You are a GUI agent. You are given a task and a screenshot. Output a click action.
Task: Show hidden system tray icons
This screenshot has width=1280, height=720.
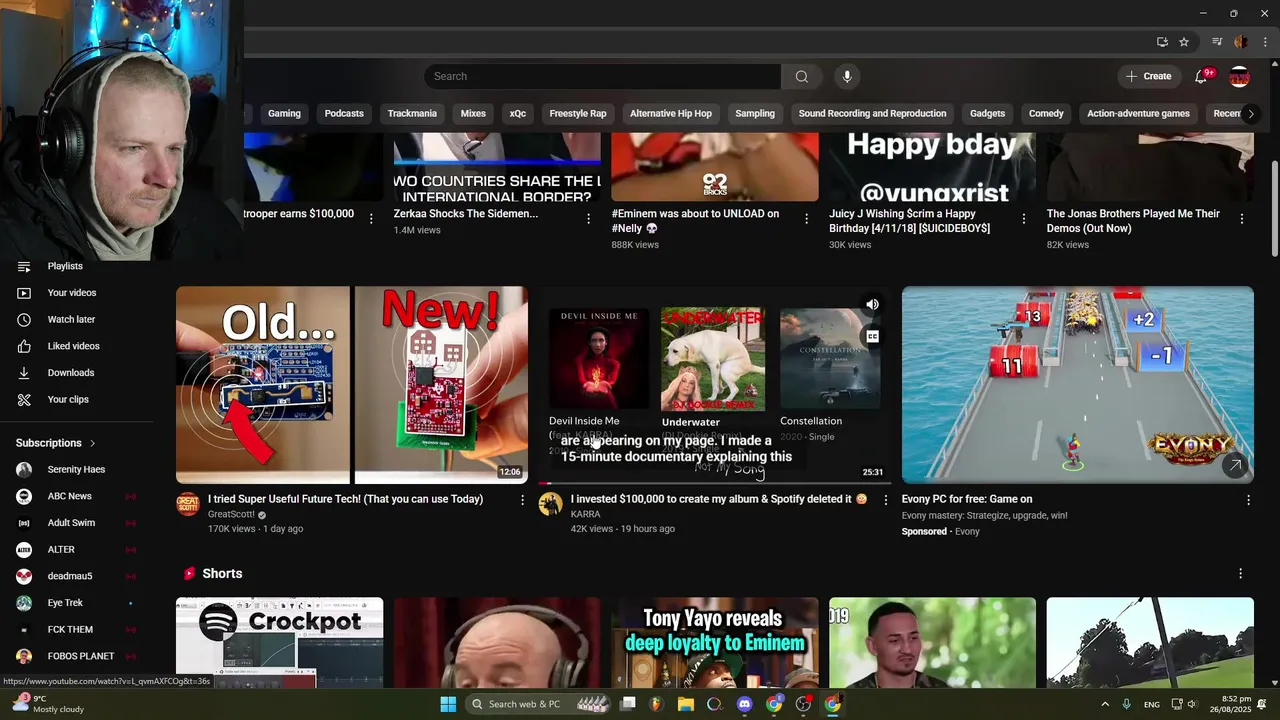point(1105,704)
